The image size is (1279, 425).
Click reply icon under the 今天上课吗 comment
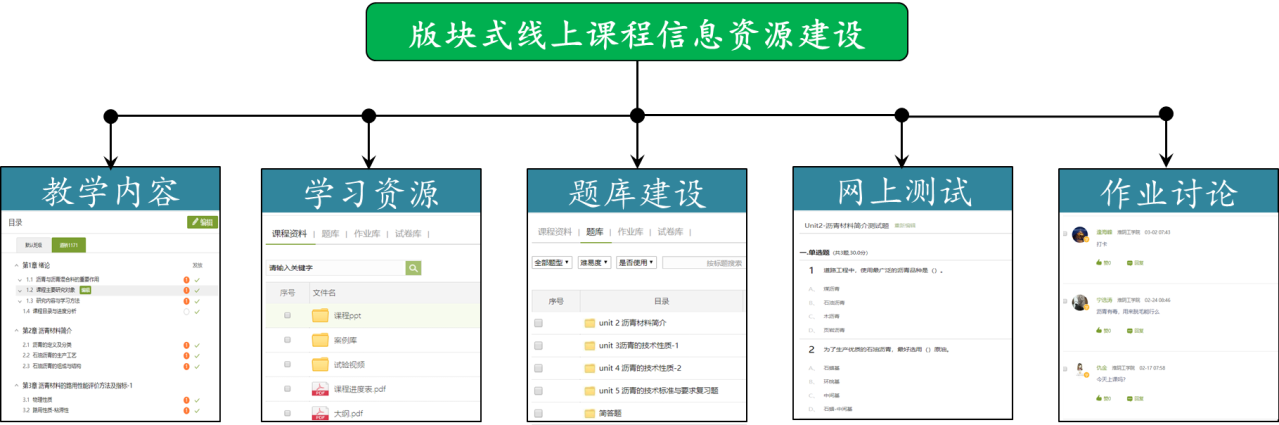click(x=1131, y=398)
